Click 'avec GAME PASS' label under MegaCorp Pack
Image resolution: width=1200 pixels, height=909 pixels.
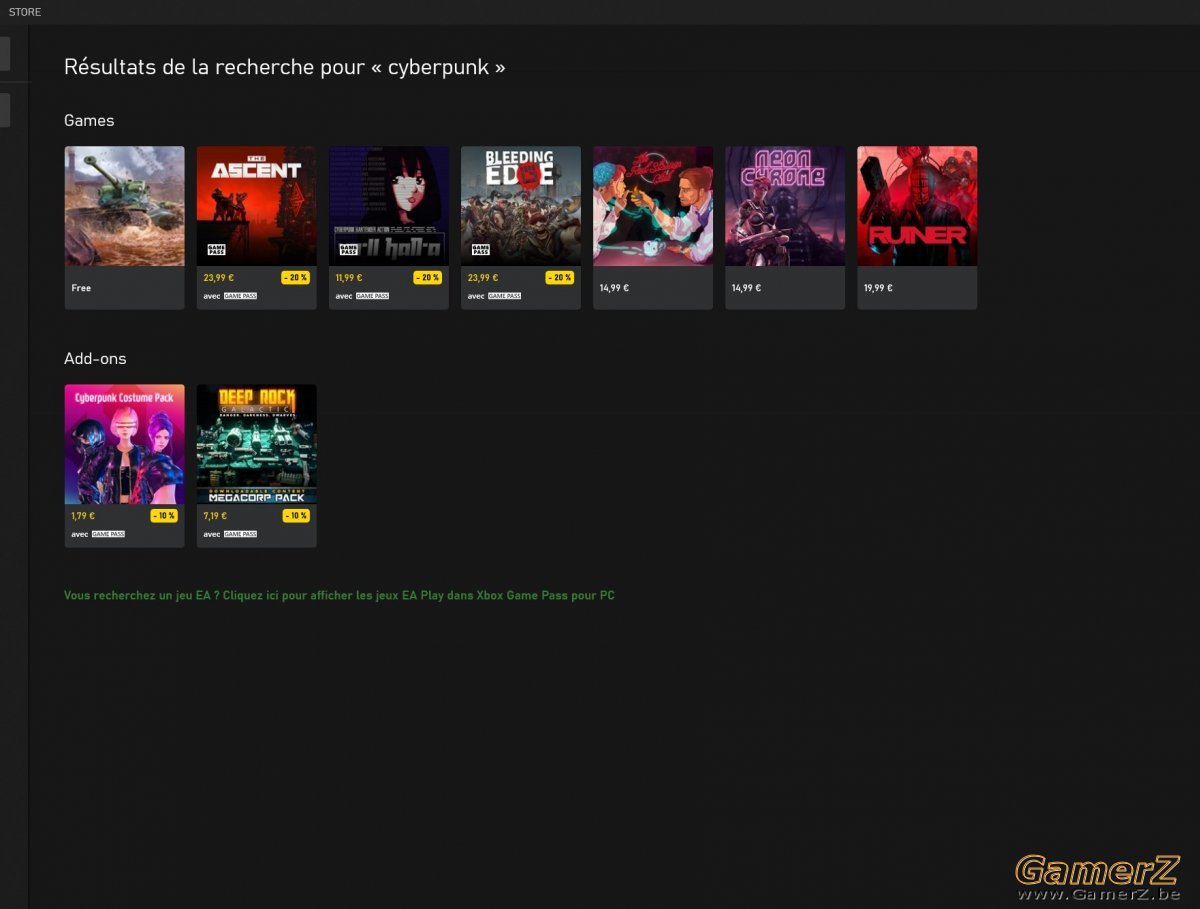point(230,534)
